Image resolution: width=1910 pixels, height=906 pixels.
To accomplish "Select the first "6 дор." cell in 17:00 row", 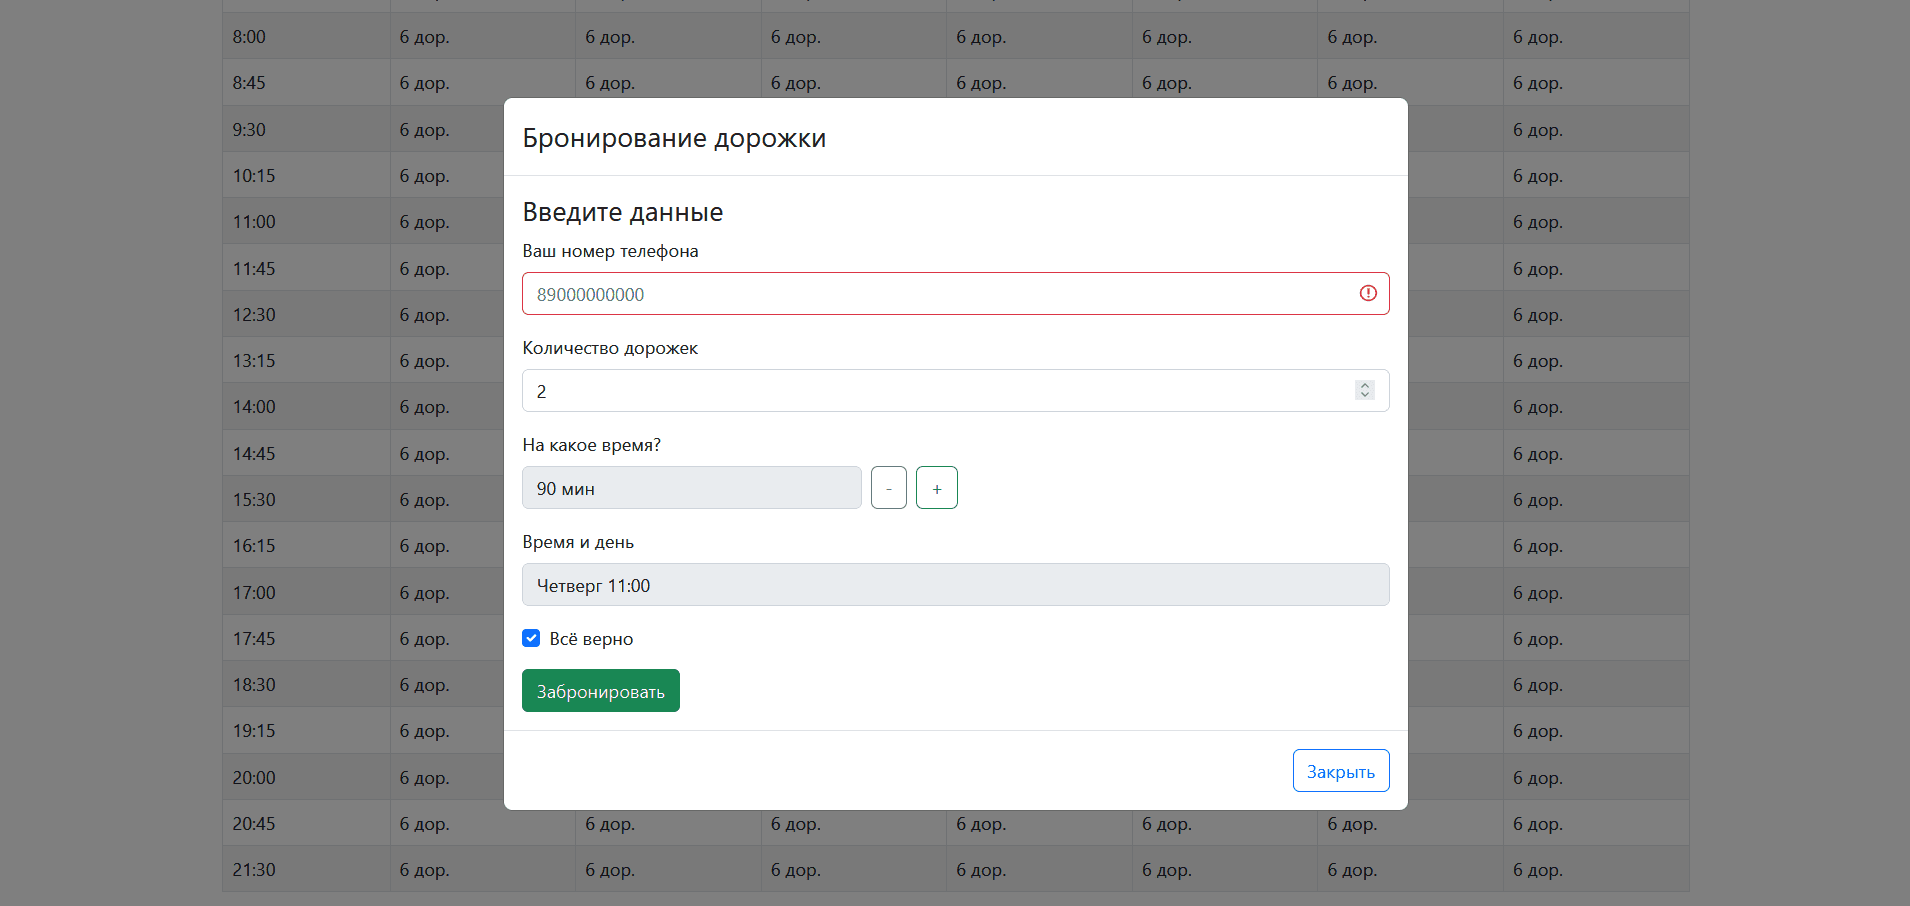I will pyautogui.click(x=424, y=593).
